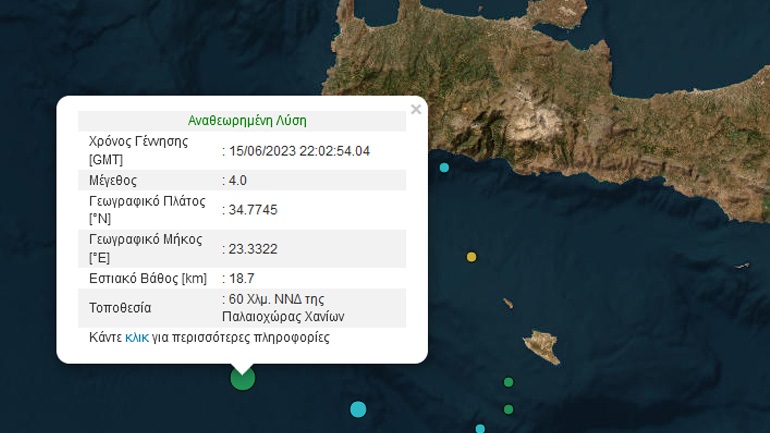Click the latitude value 34.7745
The image size is (770, 433).
253,210
